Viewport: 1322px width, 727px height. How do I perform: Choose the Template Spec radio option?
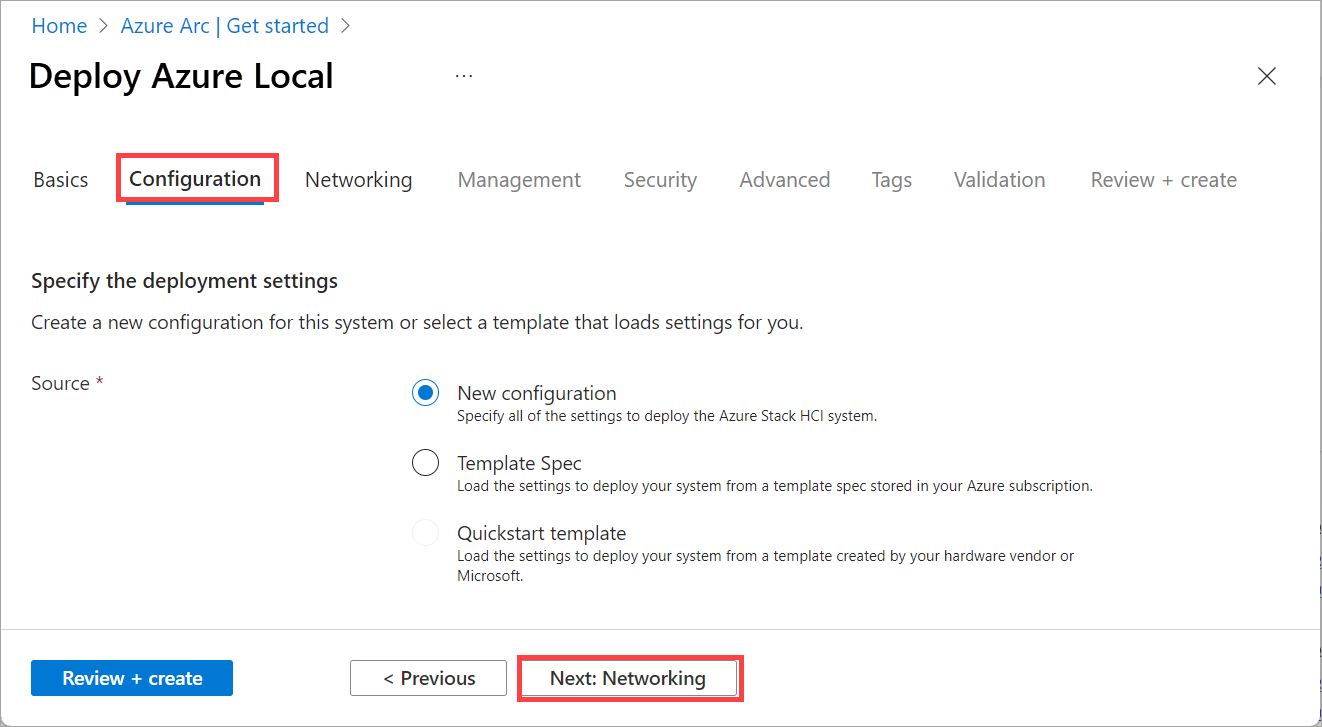(x=426, y=463)
